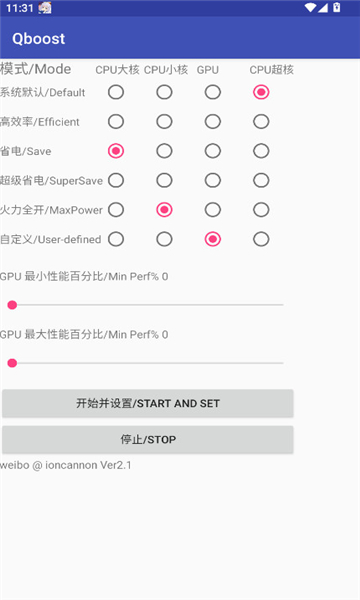
Task: Select User-defined mode for CPU超核
Action: tap(261, 239)
